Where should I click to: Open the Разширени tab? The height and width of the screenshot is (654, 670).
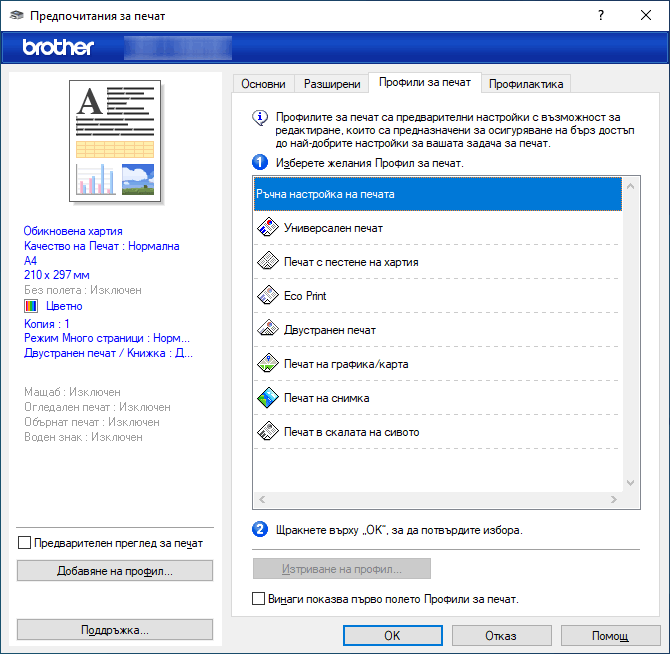point(332,84)
